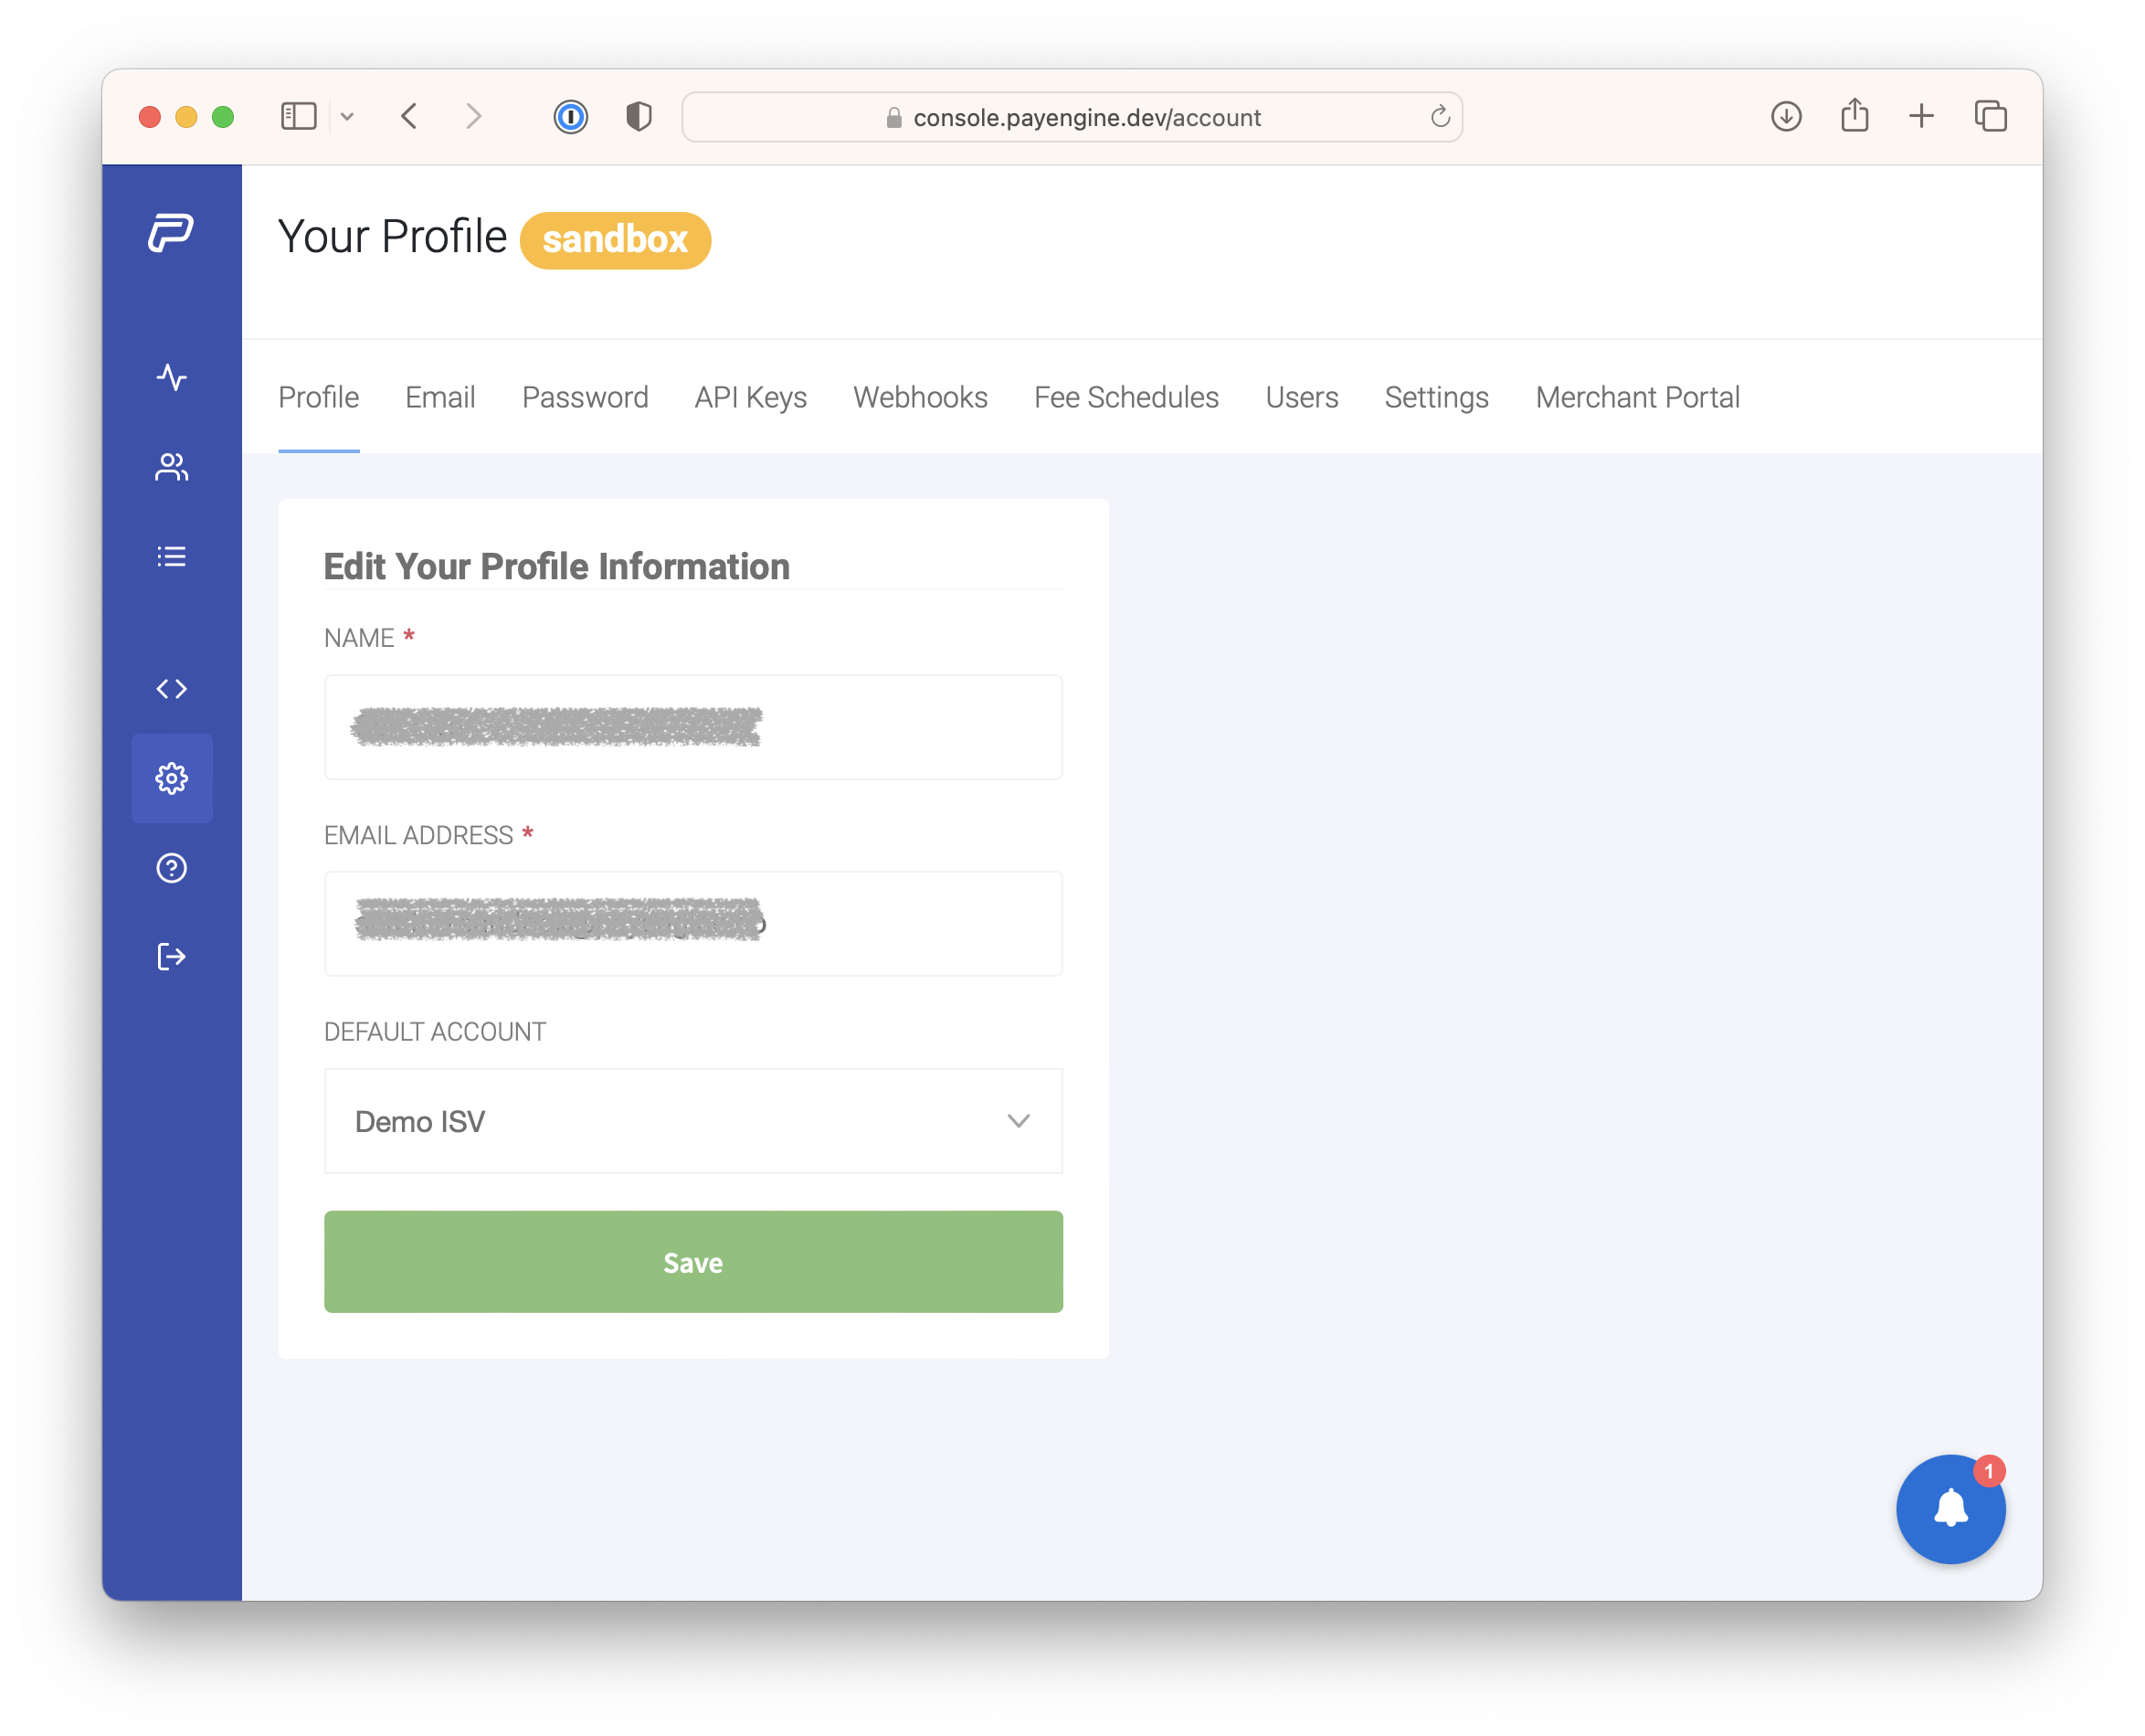Open the list sidebar icon
This screenshot has height=1736, width=2145.
(x=171, y=557)
